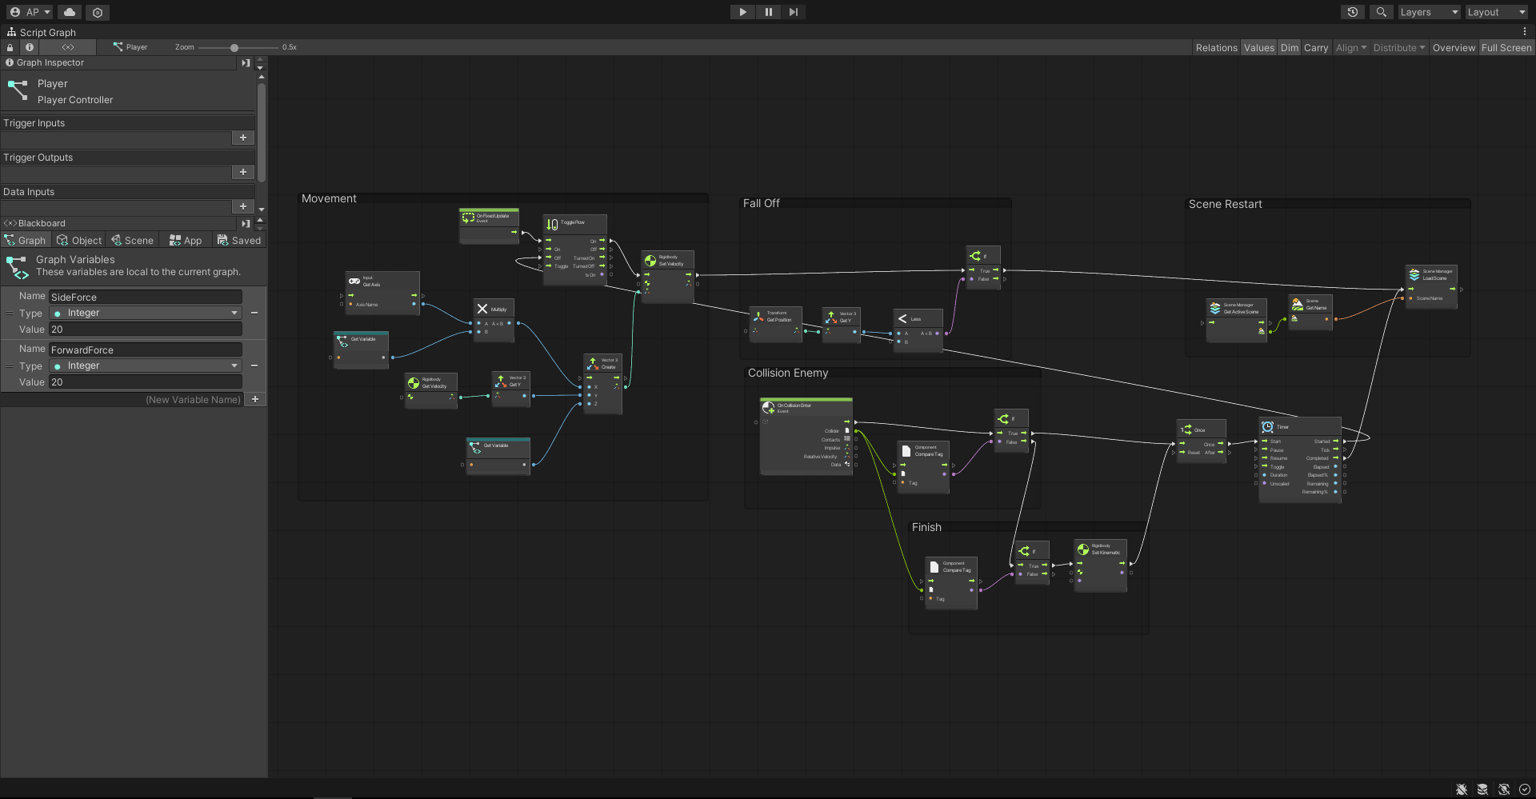Toggle Relations display
Viewport: 1536px width, 799px height.
pyautogui.click(x=1216, y=47)
